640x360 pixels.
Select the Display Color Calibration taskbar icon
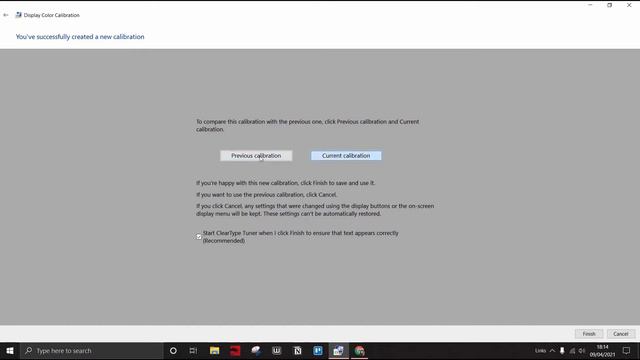tap(339, 351)
